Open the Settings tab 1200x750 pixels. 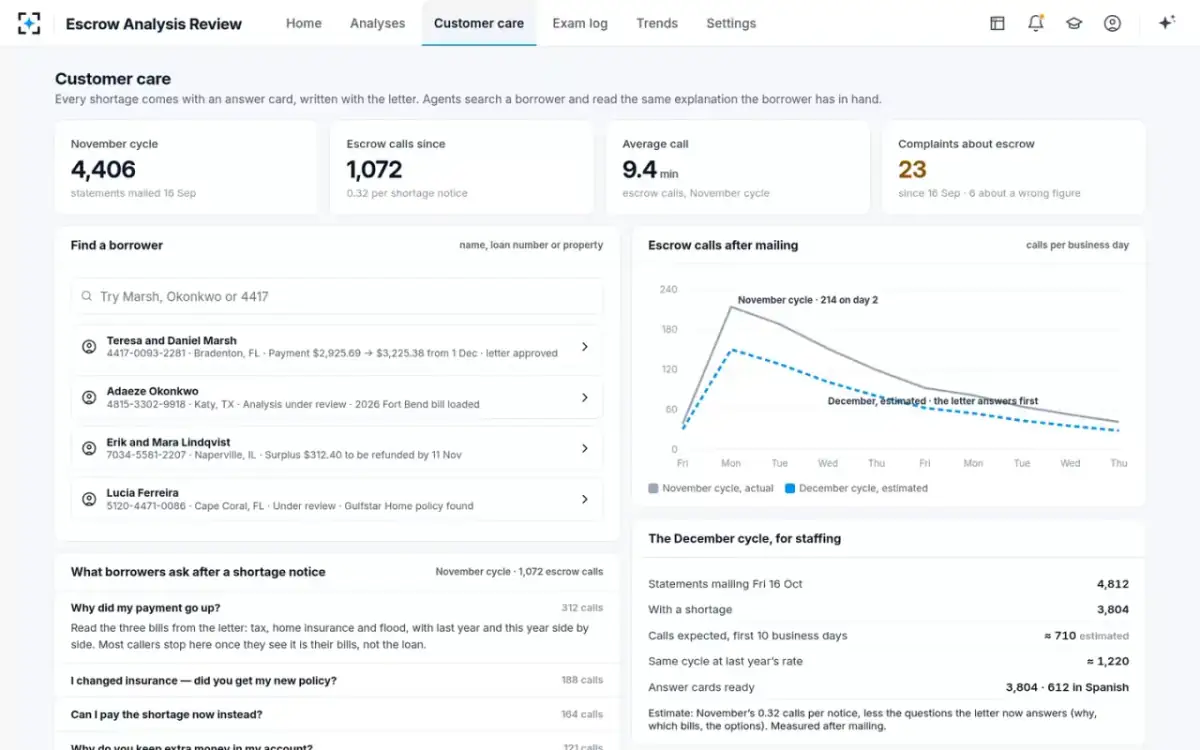coord(731,23)
